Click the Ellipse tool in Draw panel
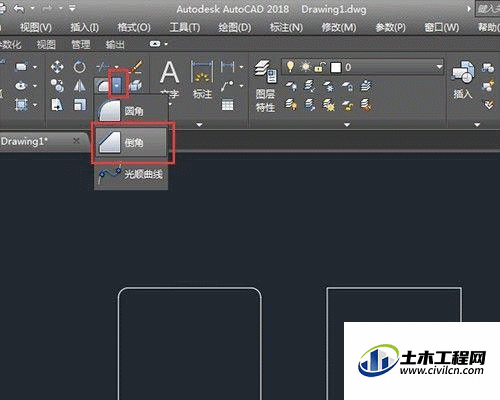 (x=21, y=86)
